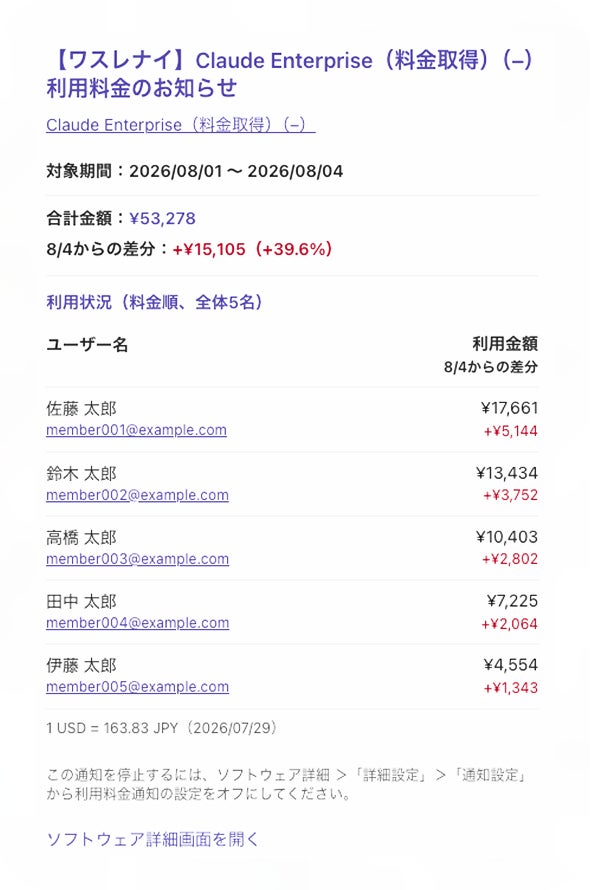Click the user name 佐藤 太郎

[81, 409]
